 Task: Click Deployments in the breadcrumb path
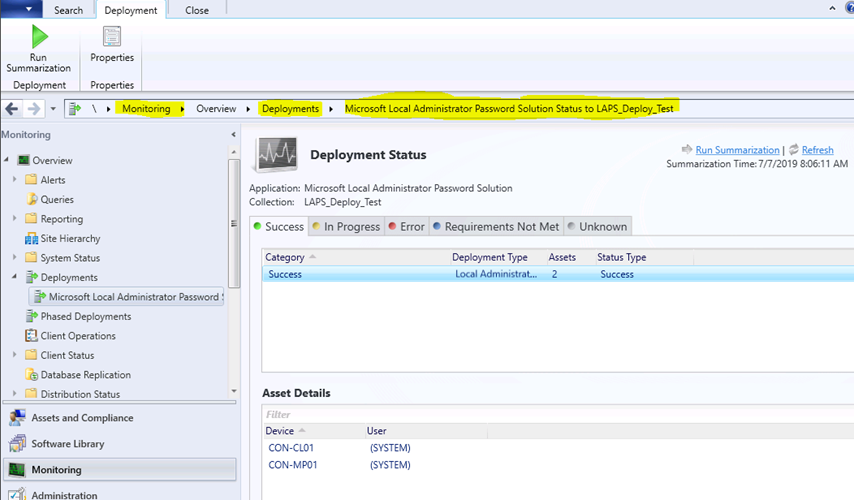click(x=290, y=109)
